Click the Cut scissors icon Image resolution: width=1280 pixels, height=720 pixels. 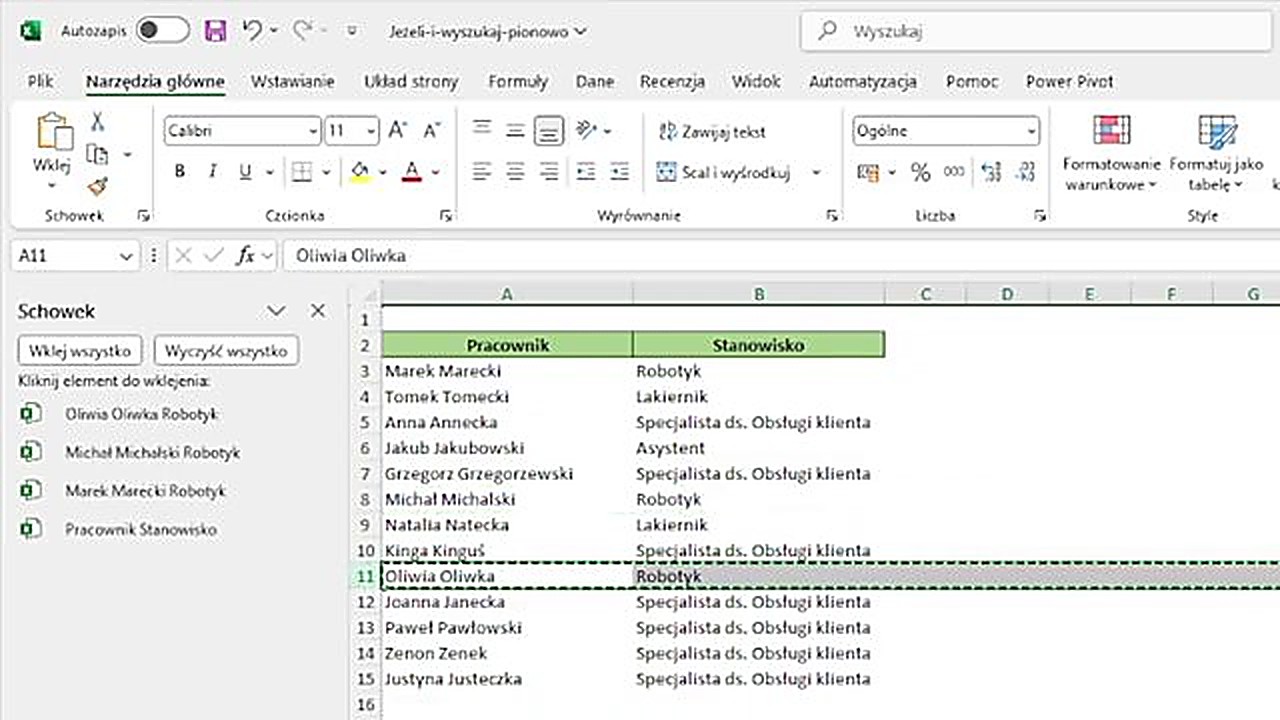97,122
